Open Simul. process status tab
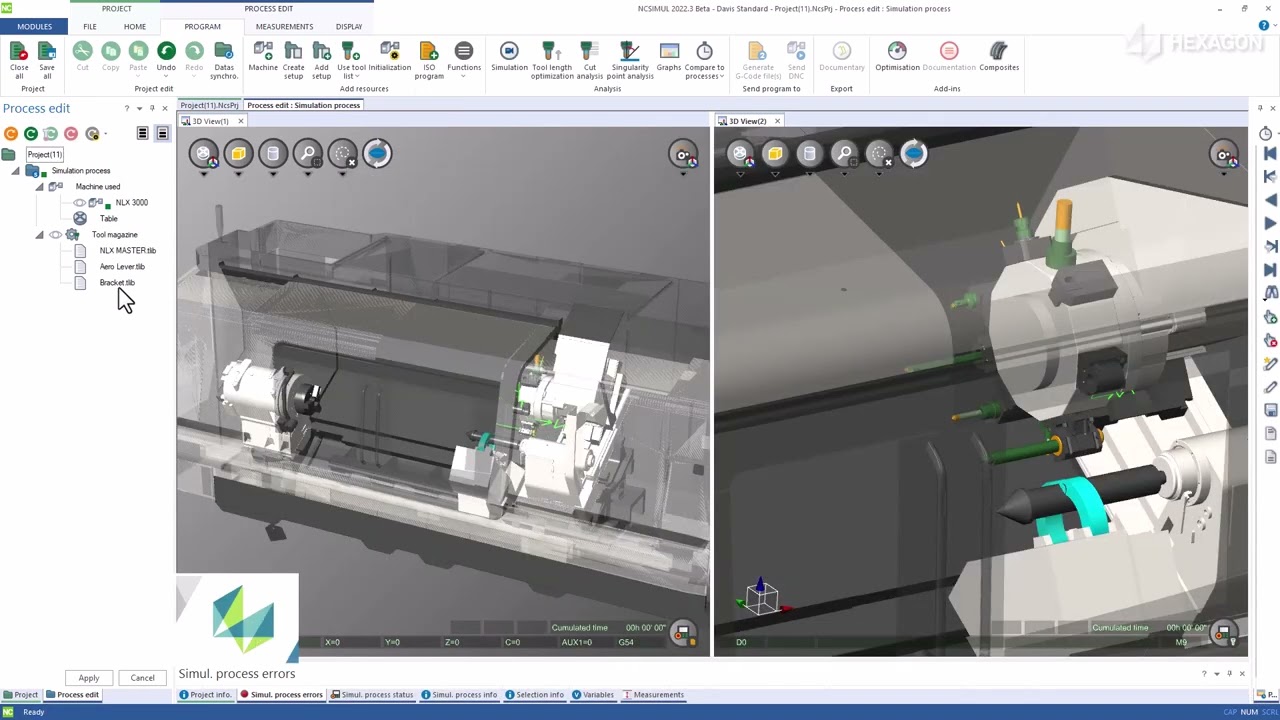Viewport: 1280px width, 720px height. pyautogui.click(x=371, y=695)
